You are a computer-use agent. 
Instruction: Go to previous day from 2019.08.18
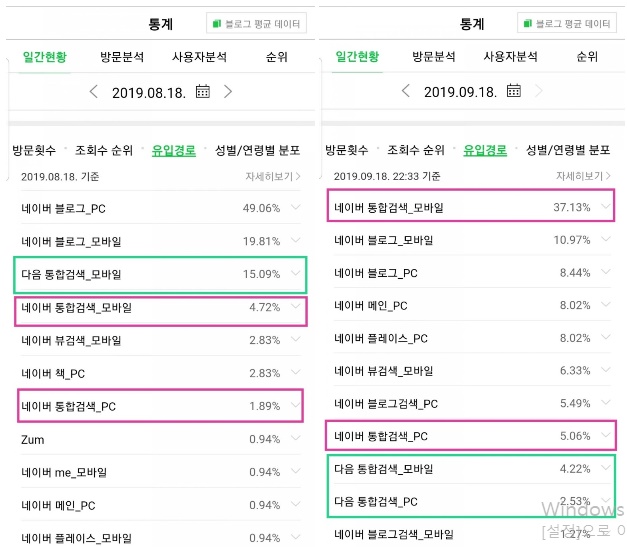94,92
